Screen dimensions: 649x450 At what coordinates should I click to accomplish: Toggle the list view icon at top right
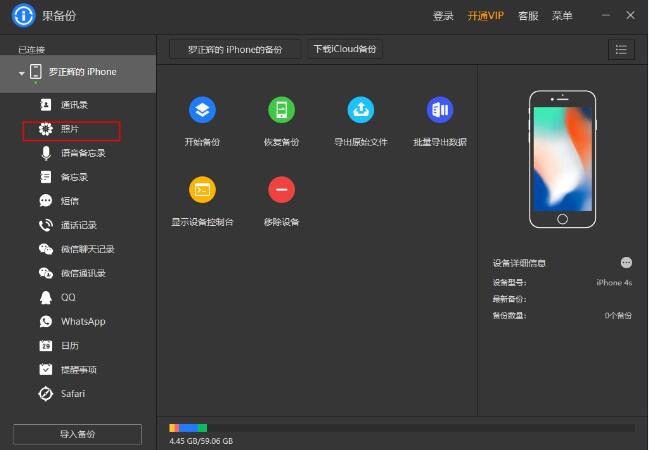tap(621, 49)
